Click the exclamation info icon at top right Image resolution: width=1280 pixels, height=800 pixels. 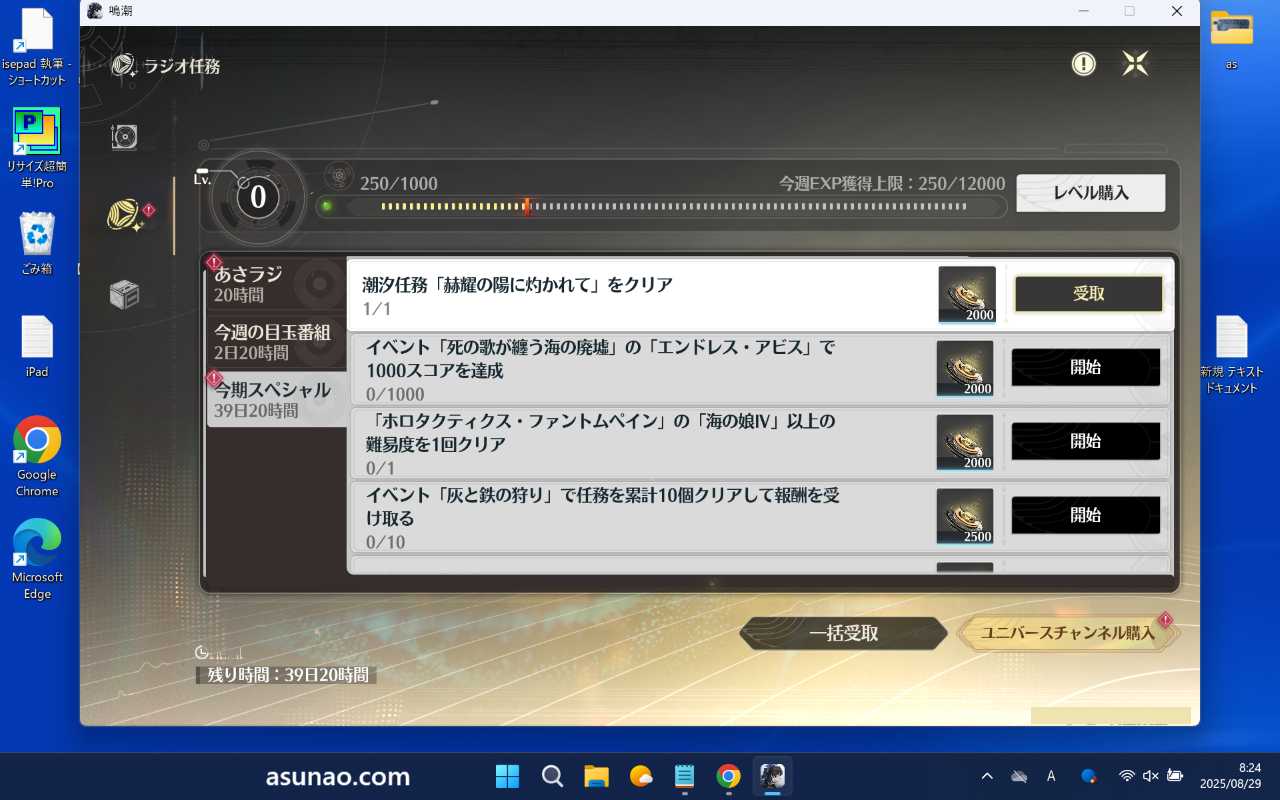[x=1083, y=64]
